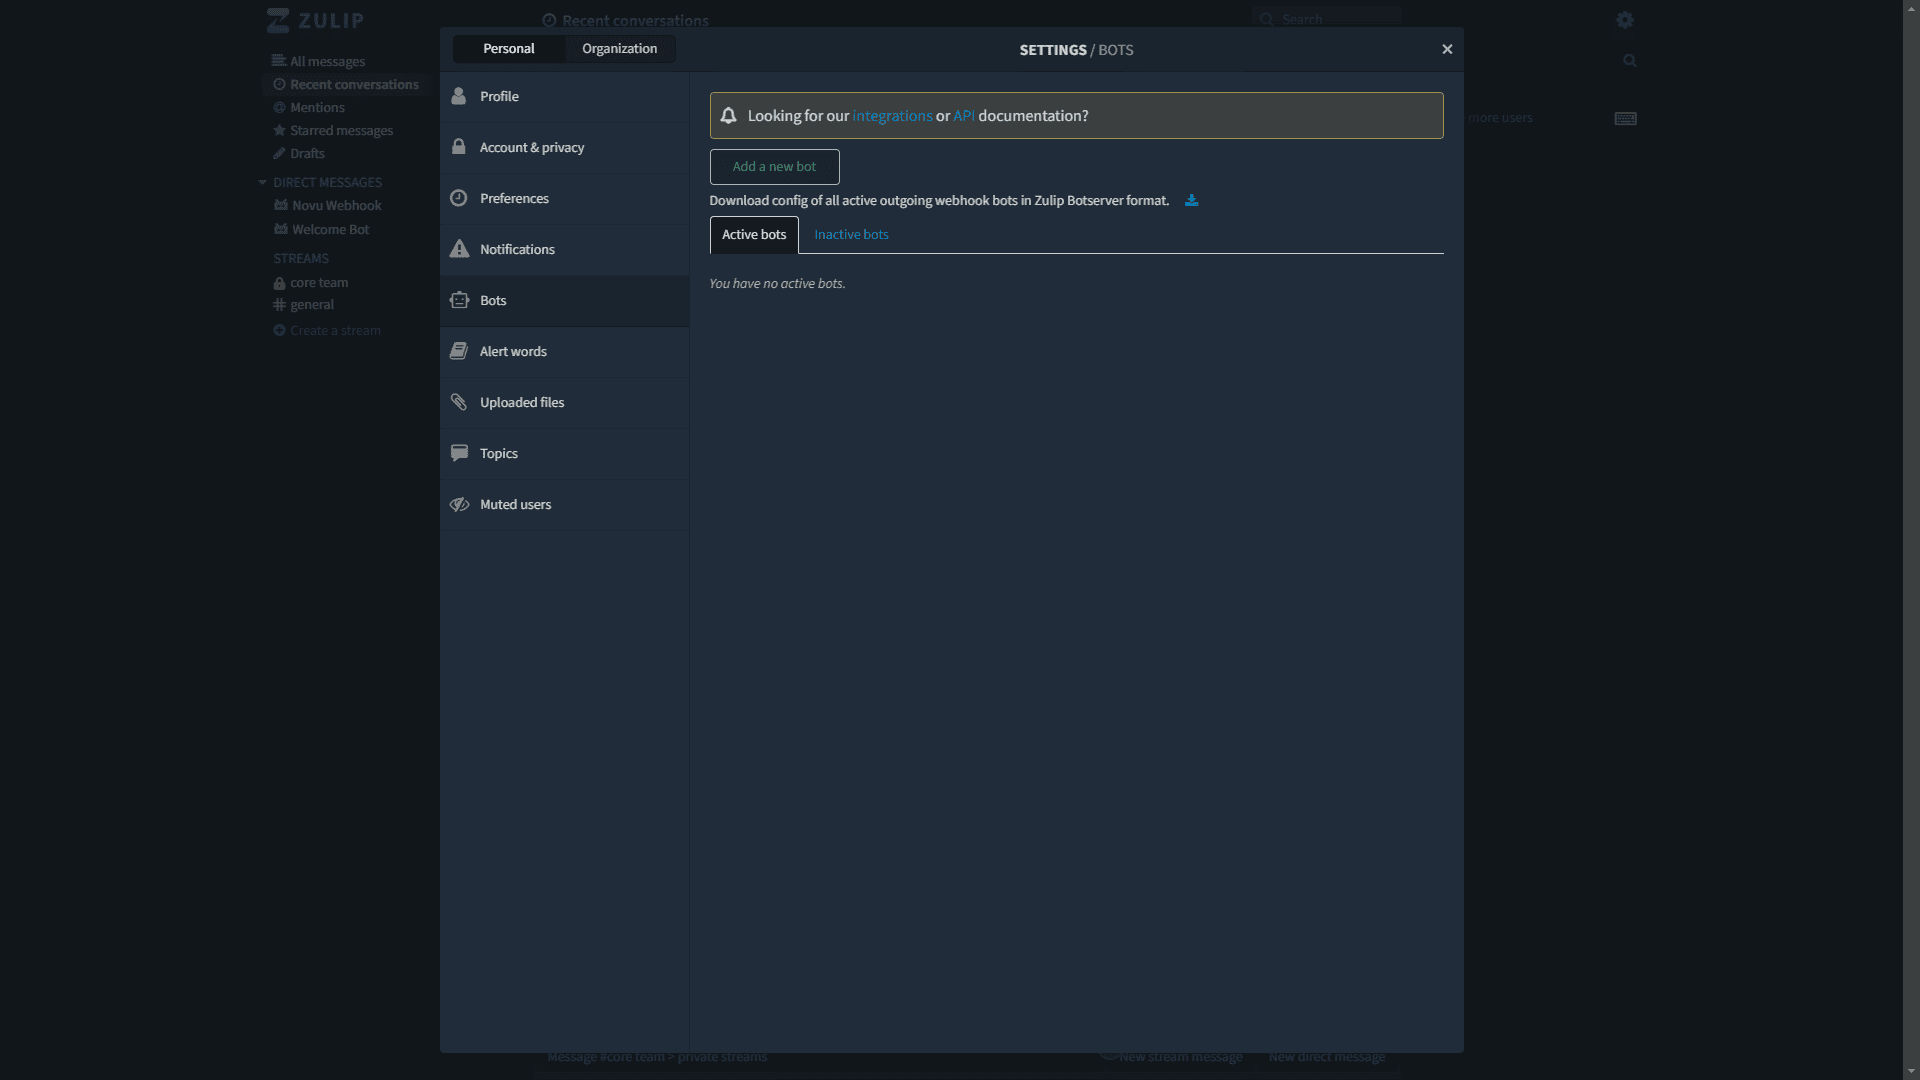Open the core team stream
Screen dimensions: 1920x1080
[319, 283]
